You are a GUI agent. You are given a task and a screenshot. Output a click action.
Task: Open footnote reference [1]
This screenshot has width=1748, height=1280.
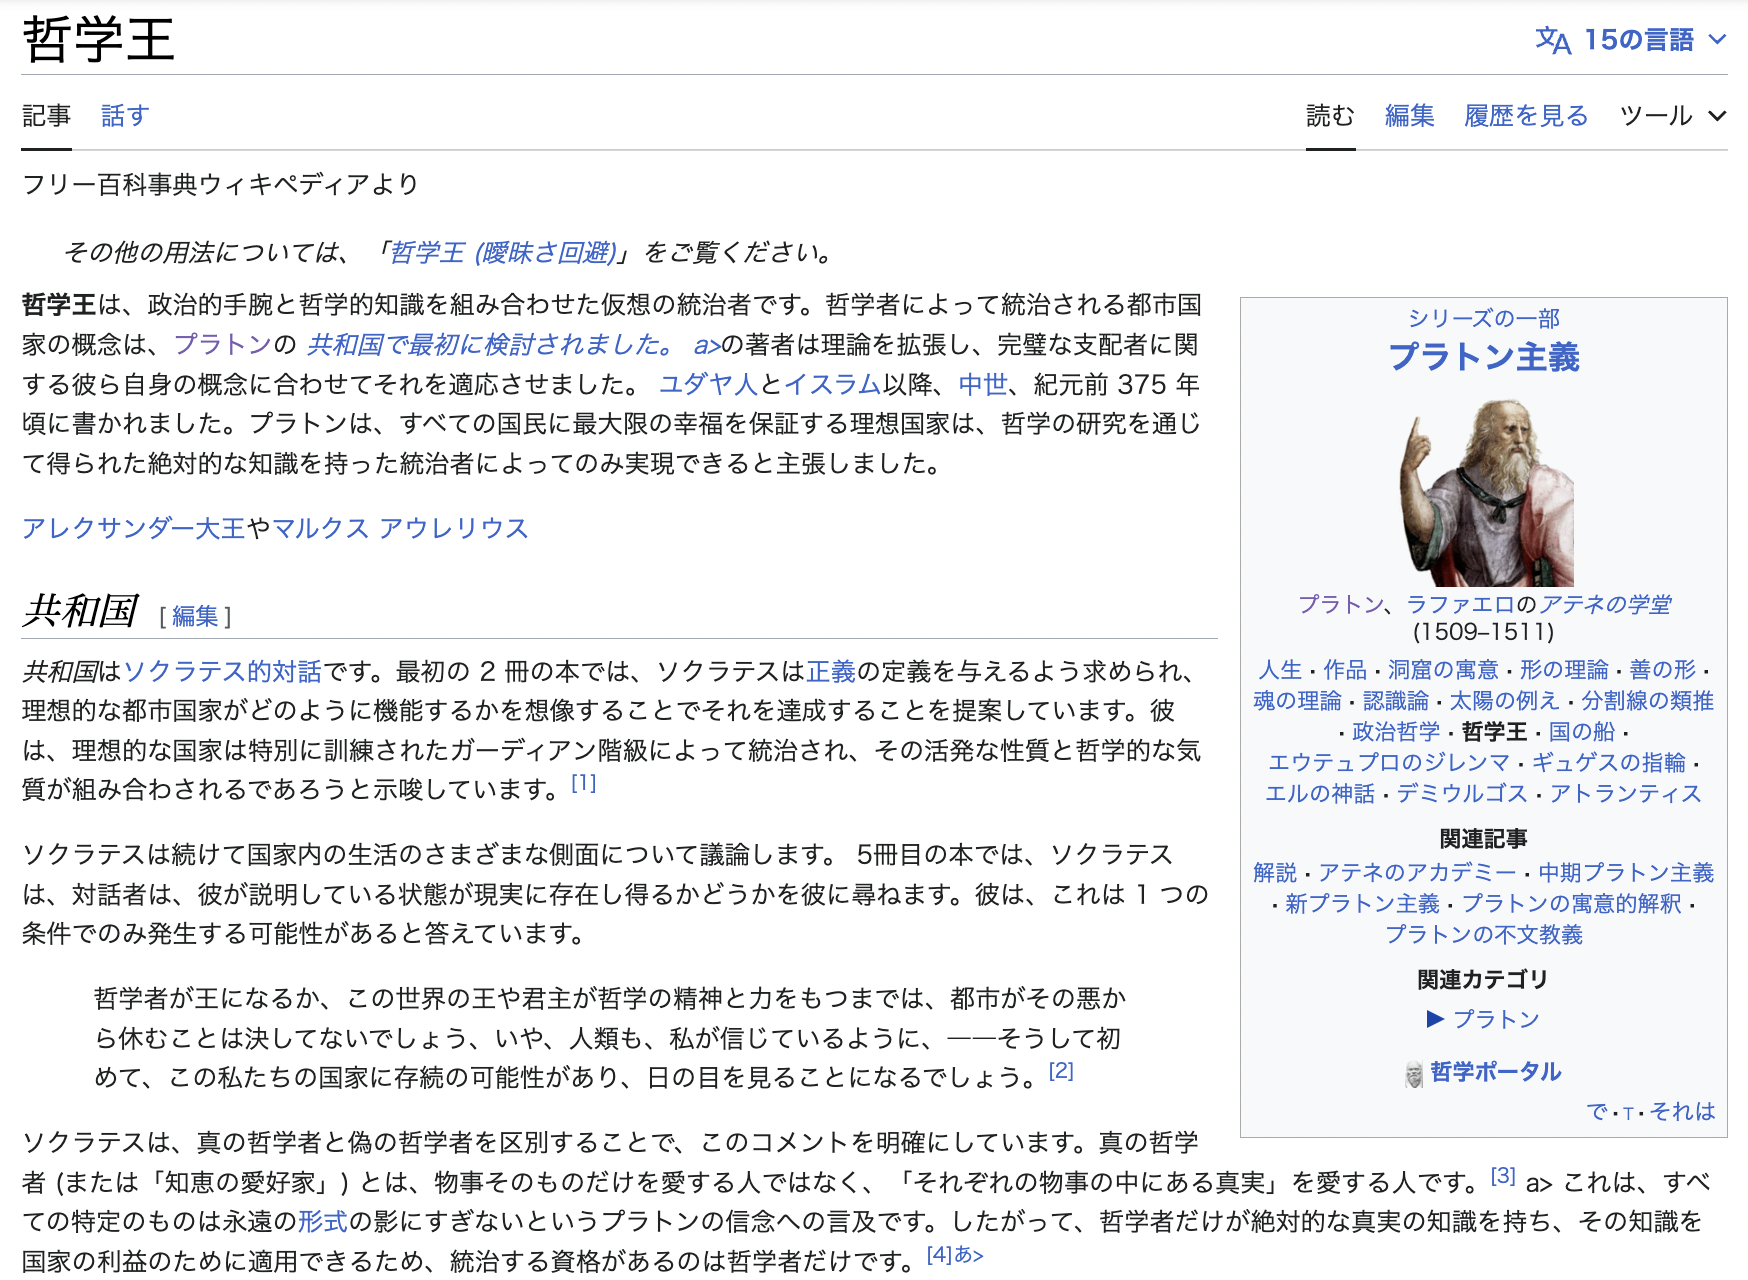click(583, 783)
